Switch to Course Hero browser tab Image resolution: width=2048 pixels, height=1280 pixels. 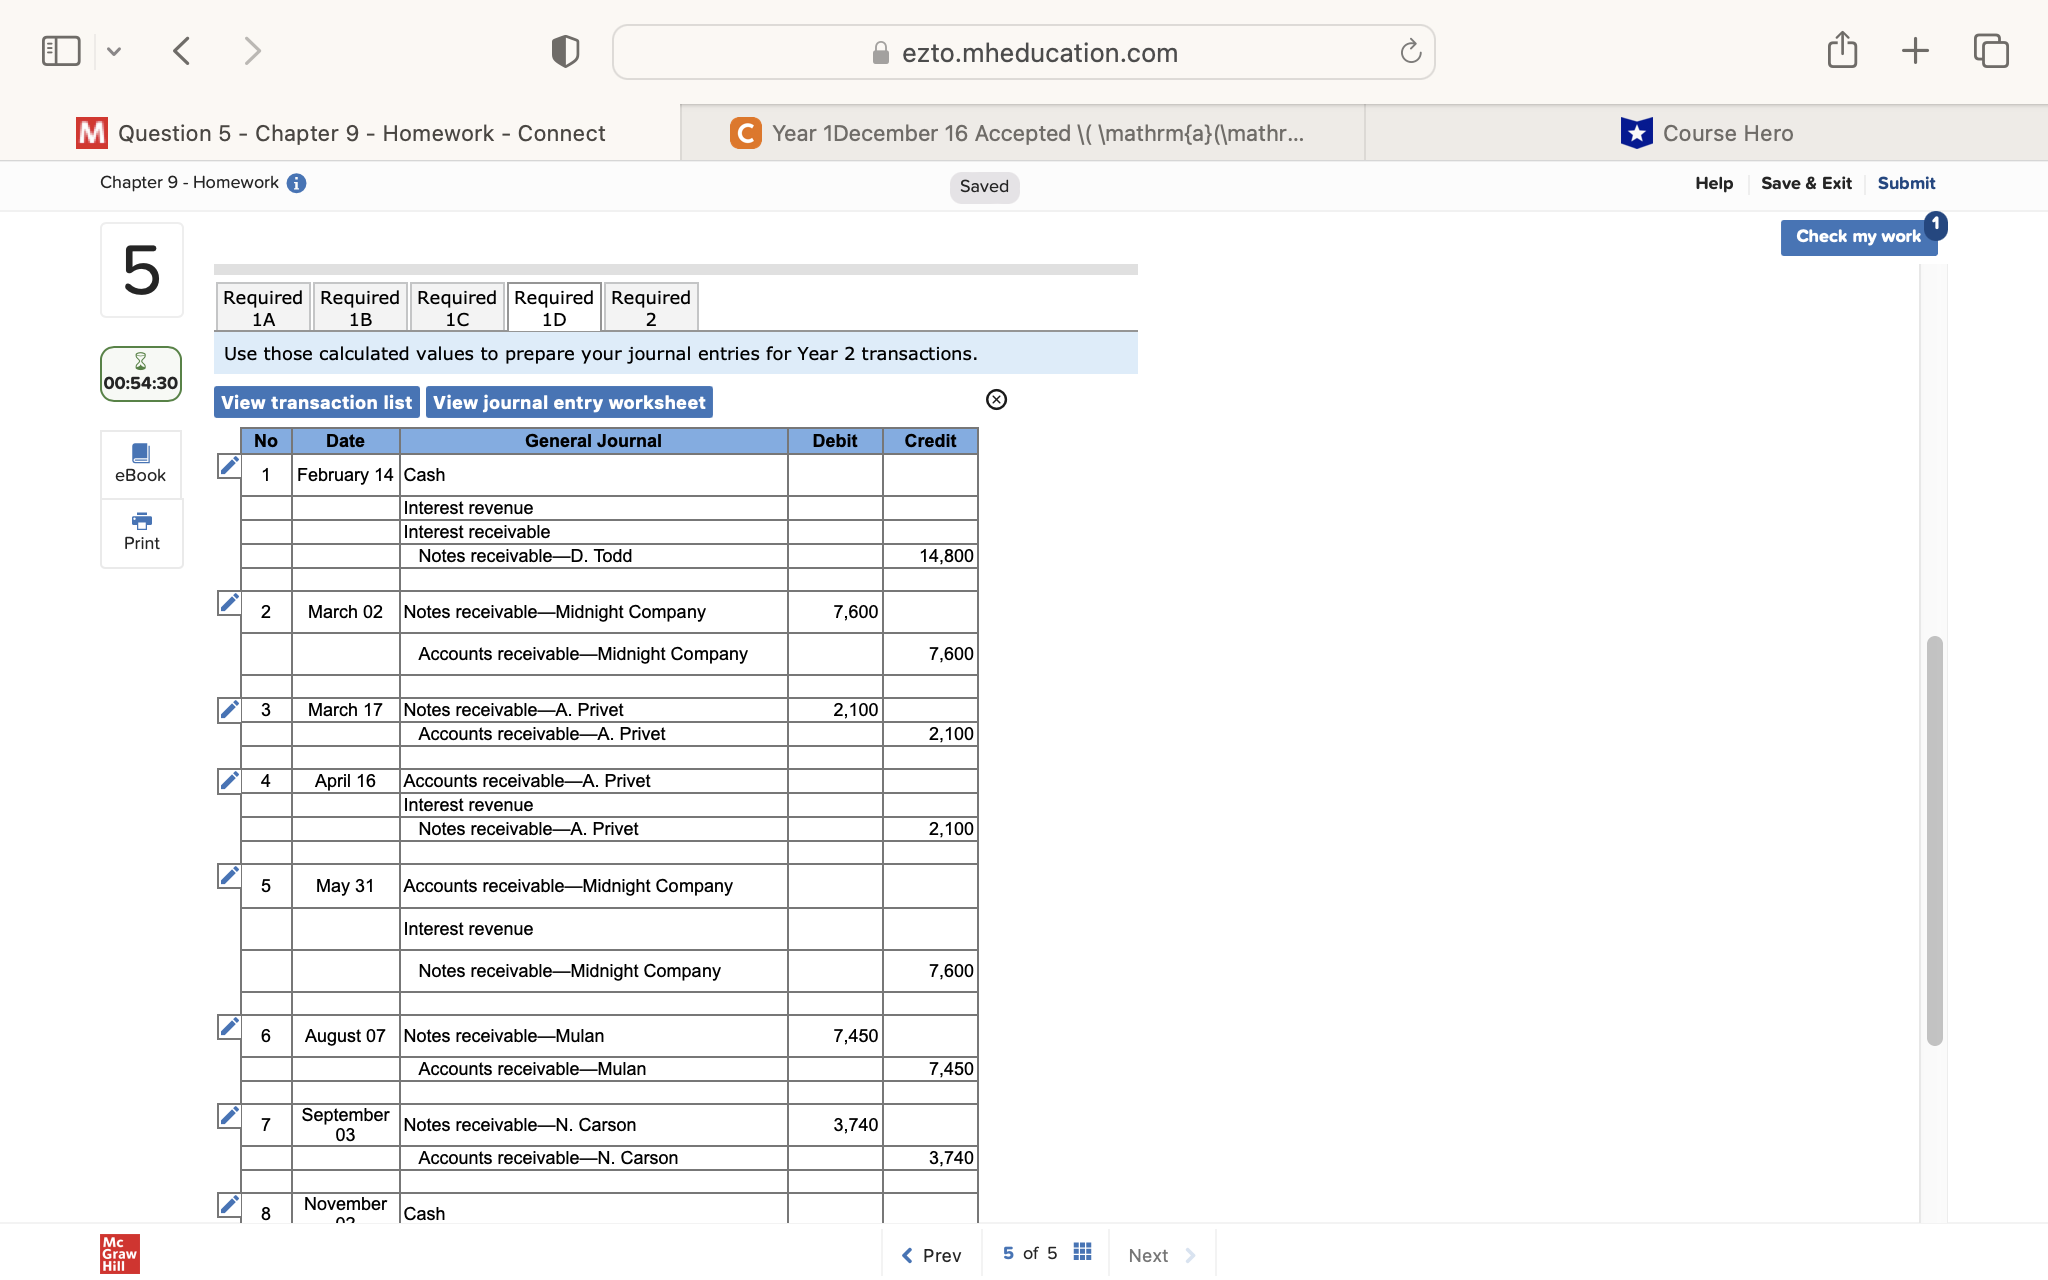click(1706, 133)
